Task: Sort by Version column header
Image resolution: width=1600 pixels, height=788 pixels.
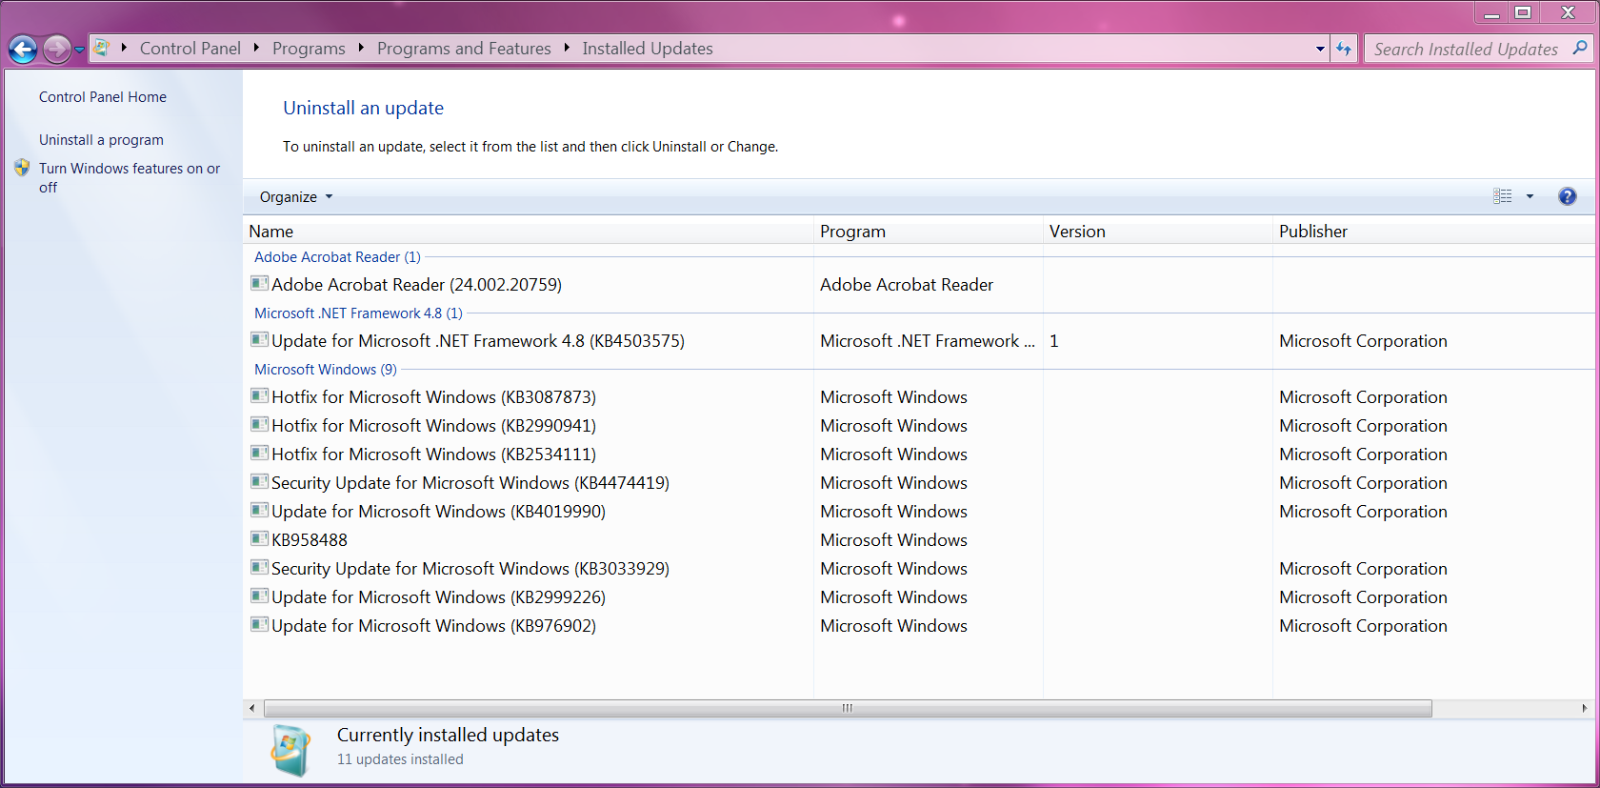Action: [1158, 231]
